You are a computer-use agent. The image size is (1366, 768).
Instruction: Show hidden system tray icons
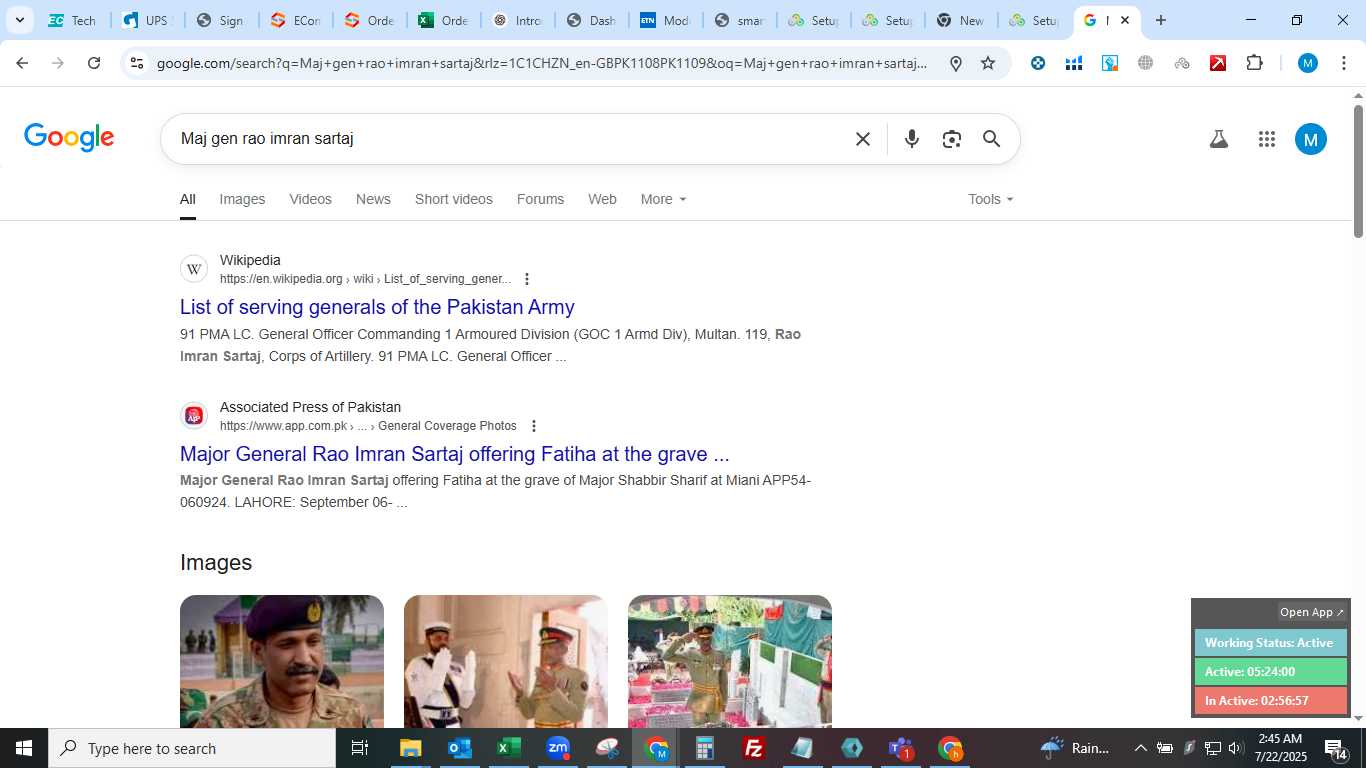(x=1140, y=748)
